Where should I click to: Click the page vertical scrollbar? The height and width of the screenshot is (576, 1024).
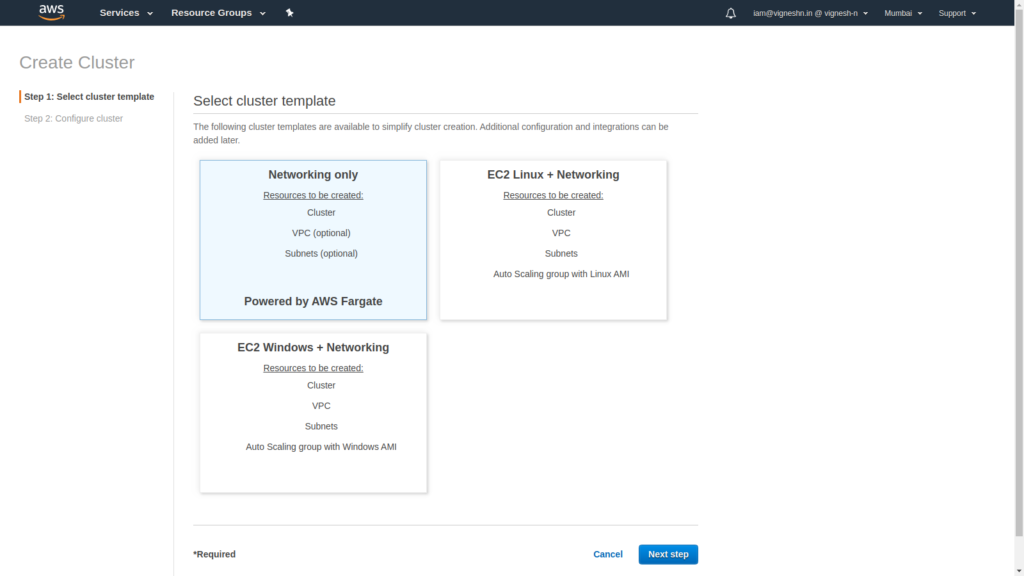[x=1019, y=274]
